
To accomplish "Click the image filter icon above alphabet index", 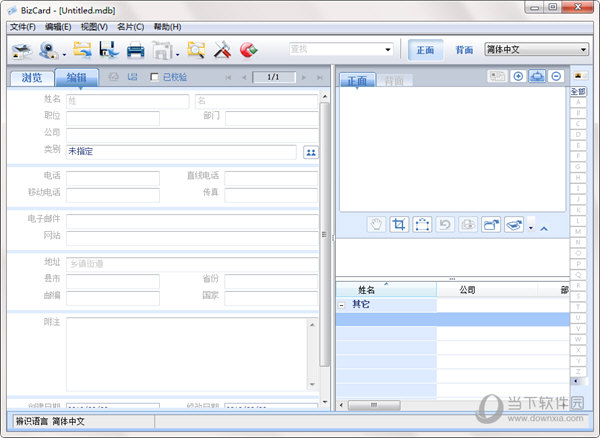I will point(578,76).
